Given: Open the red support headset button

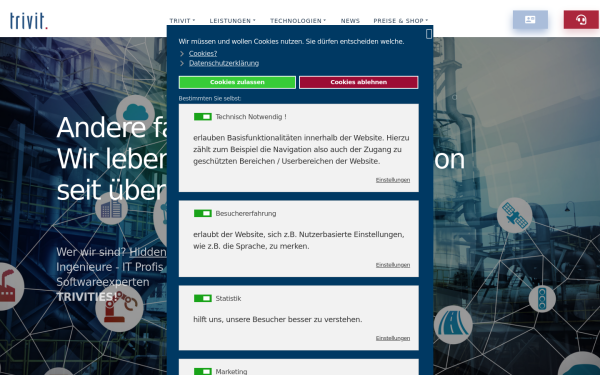Looking at the screenshot, I should coord(581,20).
